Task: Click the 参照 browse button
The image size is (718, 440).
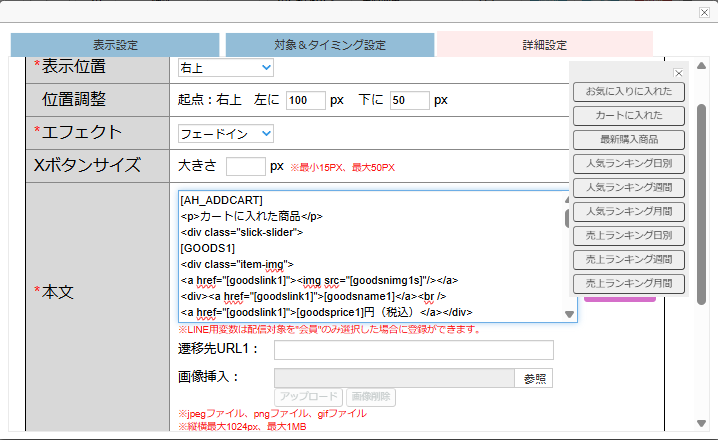Action: 534,378
